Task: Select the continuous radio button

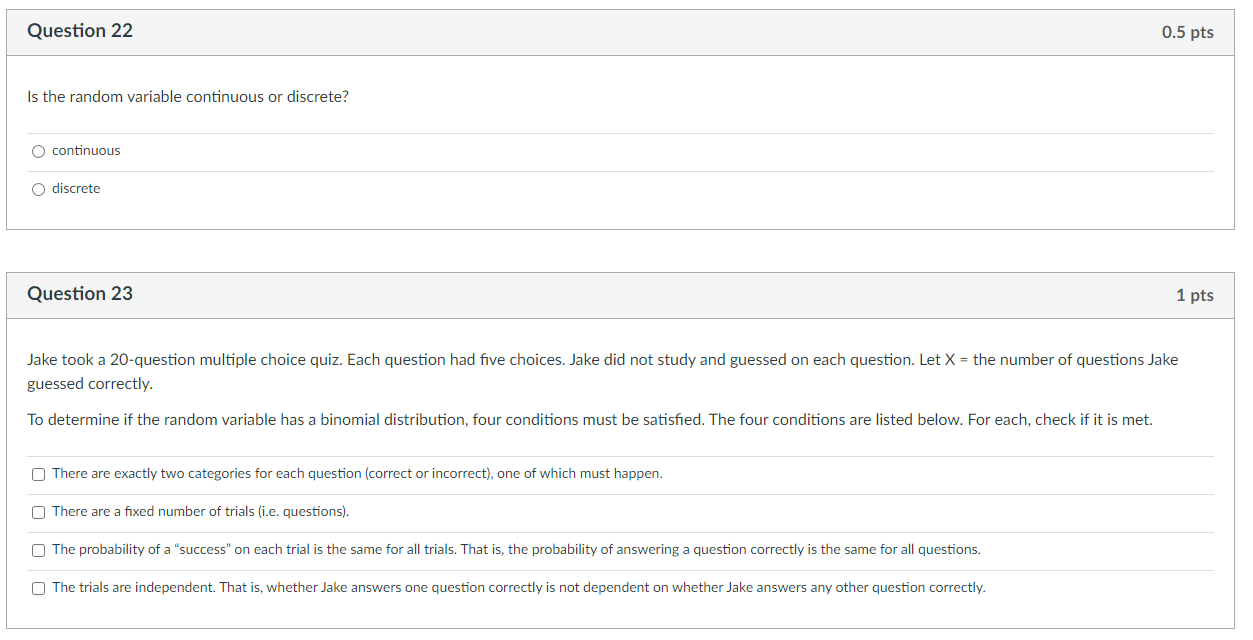Action: (x=38, y=150)
